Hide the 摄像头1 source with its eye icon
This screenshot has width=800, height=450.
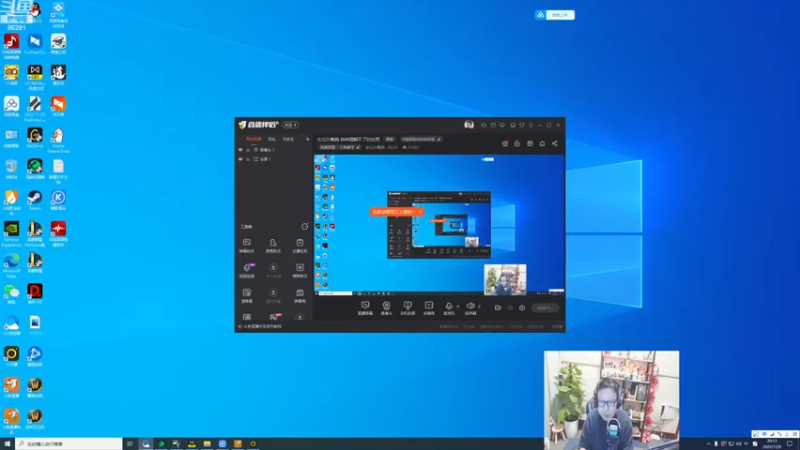[240, 150]
